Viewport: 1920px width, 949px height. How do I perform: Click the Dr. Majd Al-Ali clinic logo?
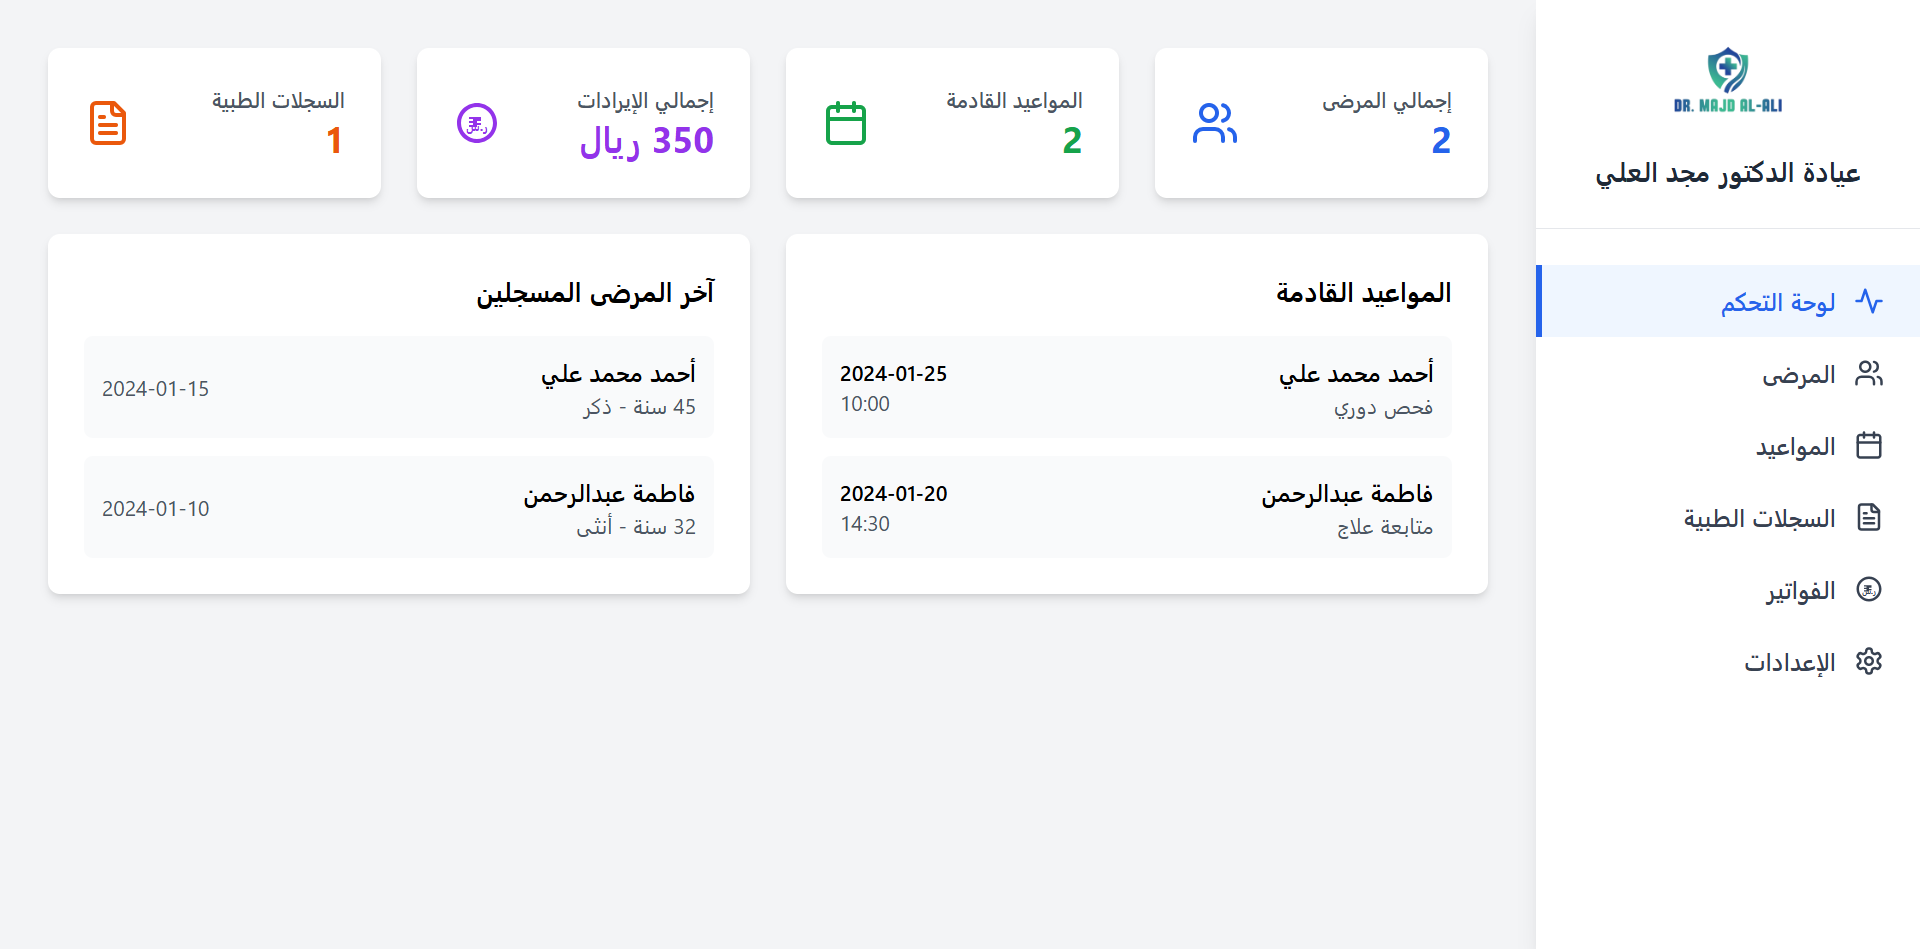click(x=1727, y=80)
